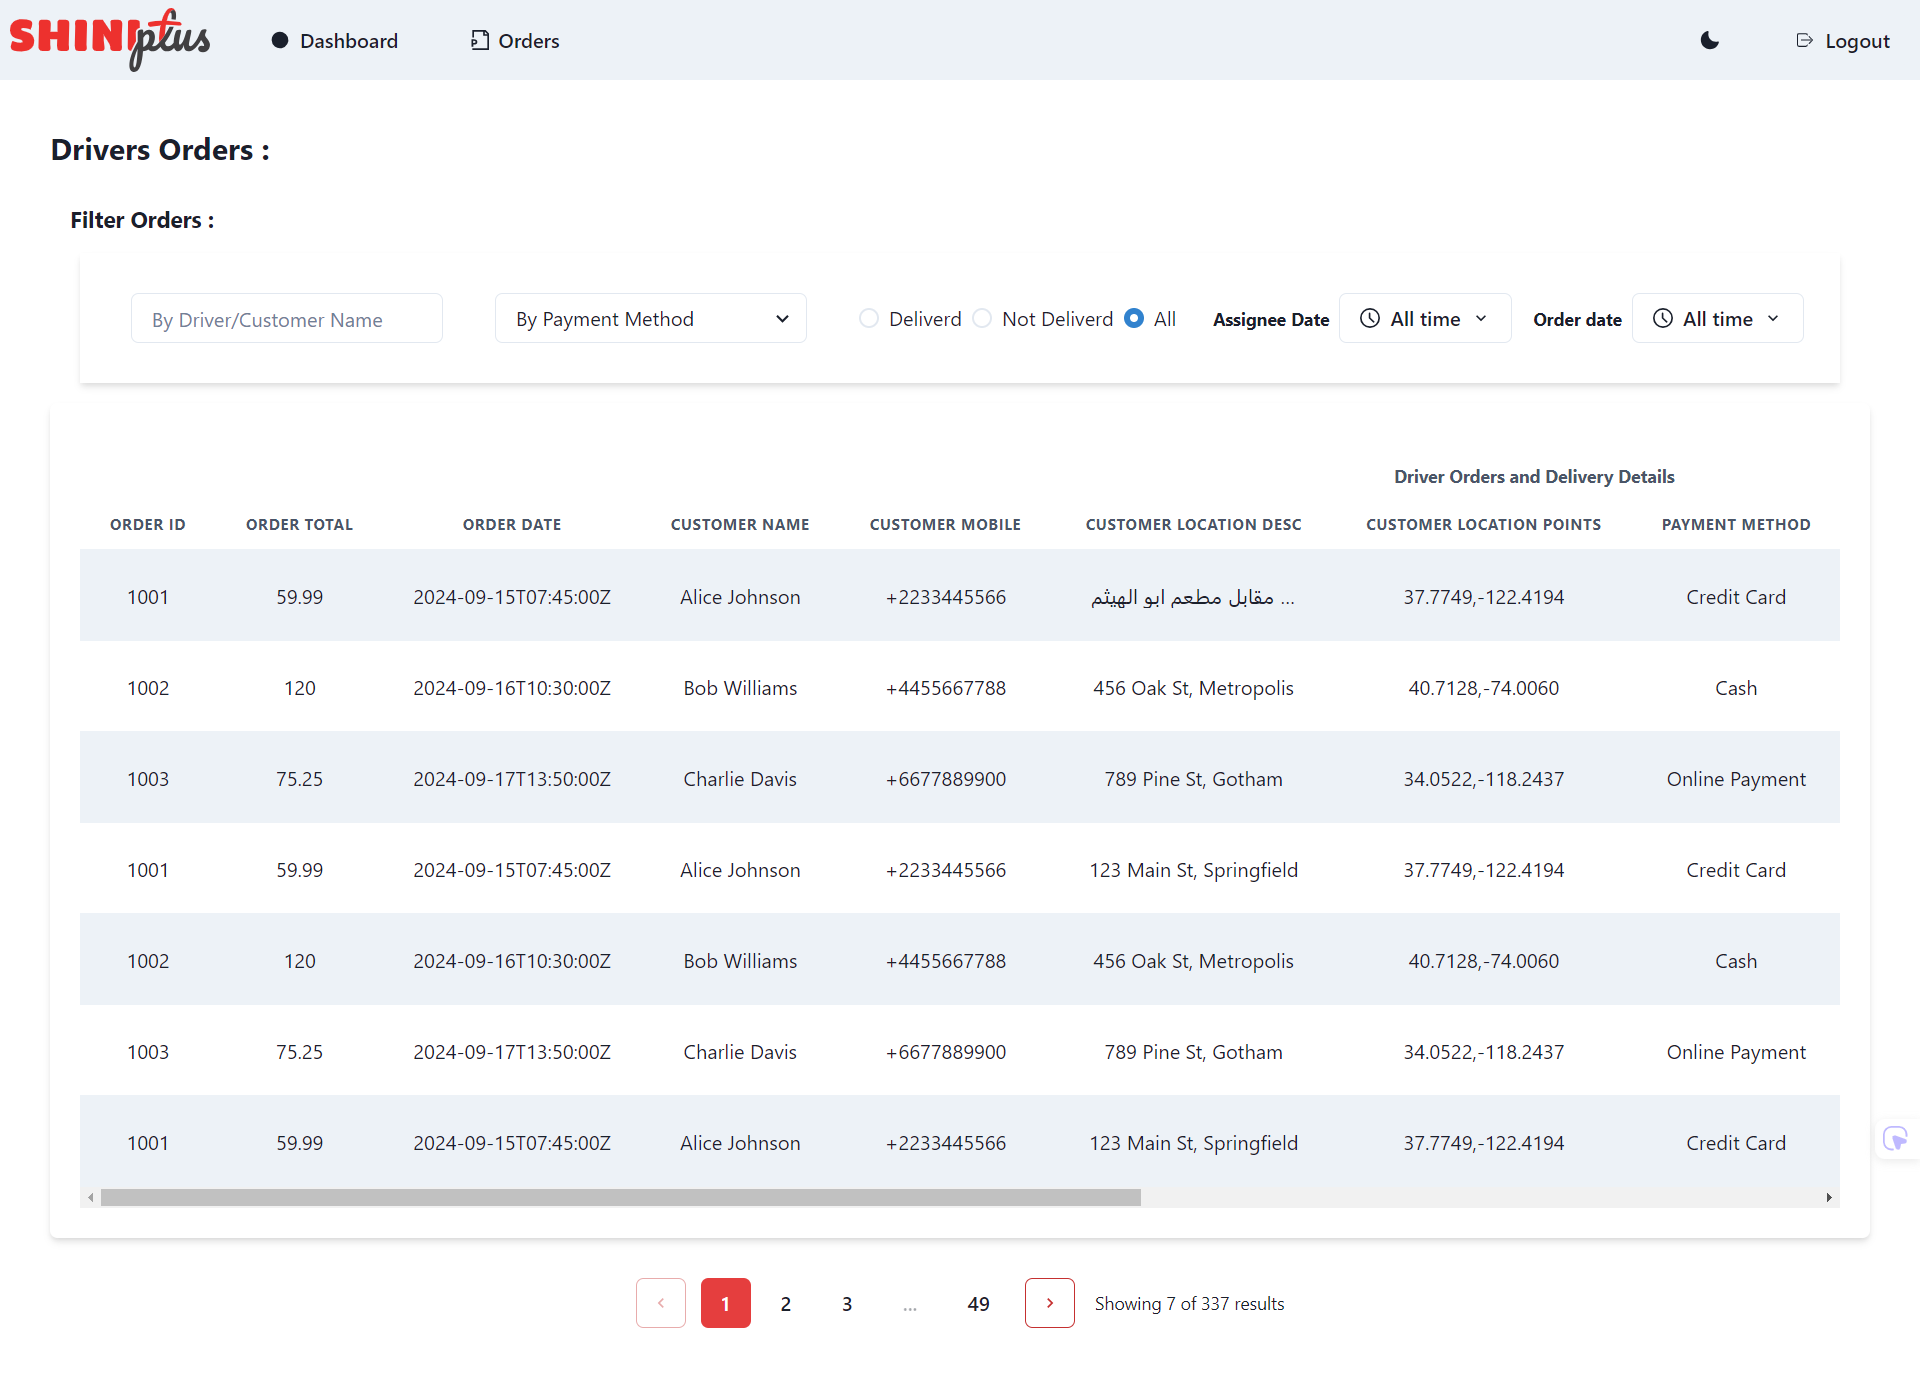Viewport: 1920px width, 1398px height.
Task: Open the Orders menu item
Action: click(x=528, y=41)
